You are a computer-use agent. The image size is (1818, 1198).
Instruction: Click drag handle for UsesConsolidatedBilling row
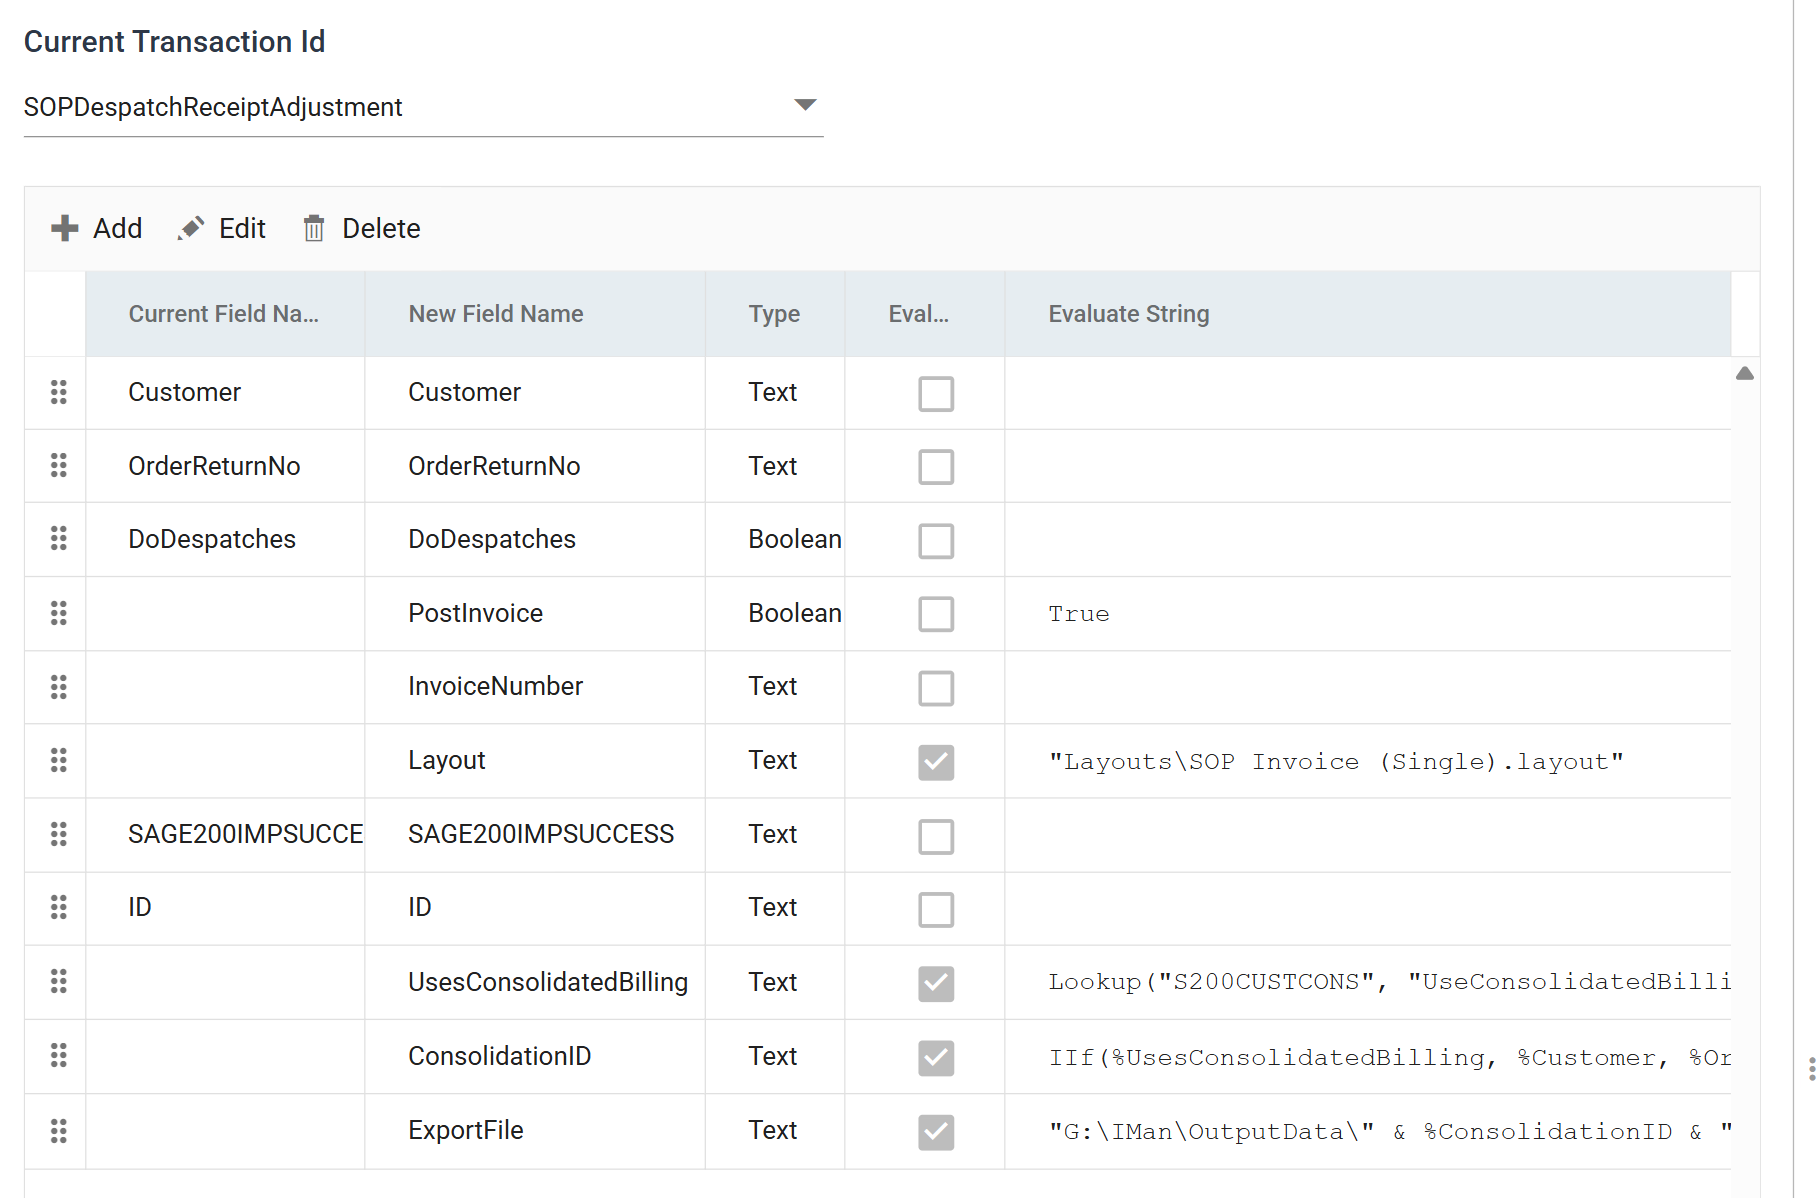click(59, 981)
